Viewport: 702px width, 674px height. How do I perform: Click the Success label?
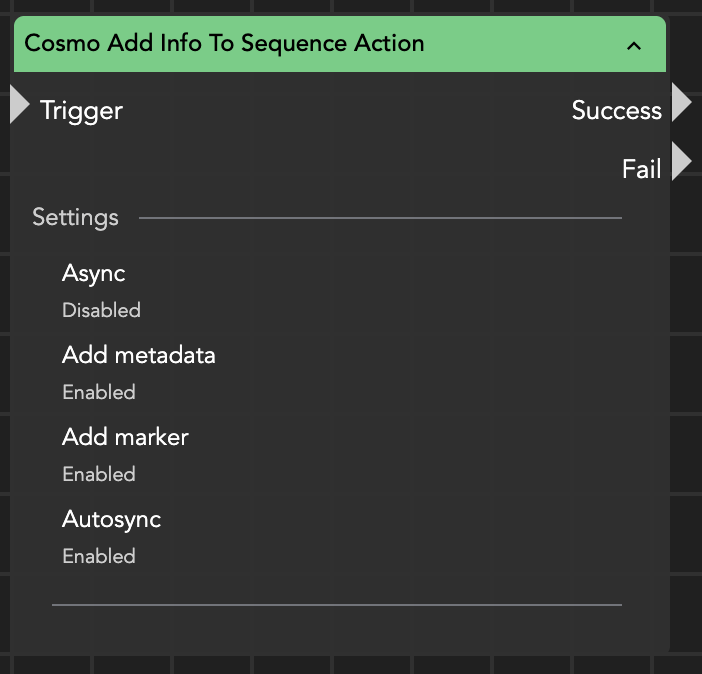(616, 110)
